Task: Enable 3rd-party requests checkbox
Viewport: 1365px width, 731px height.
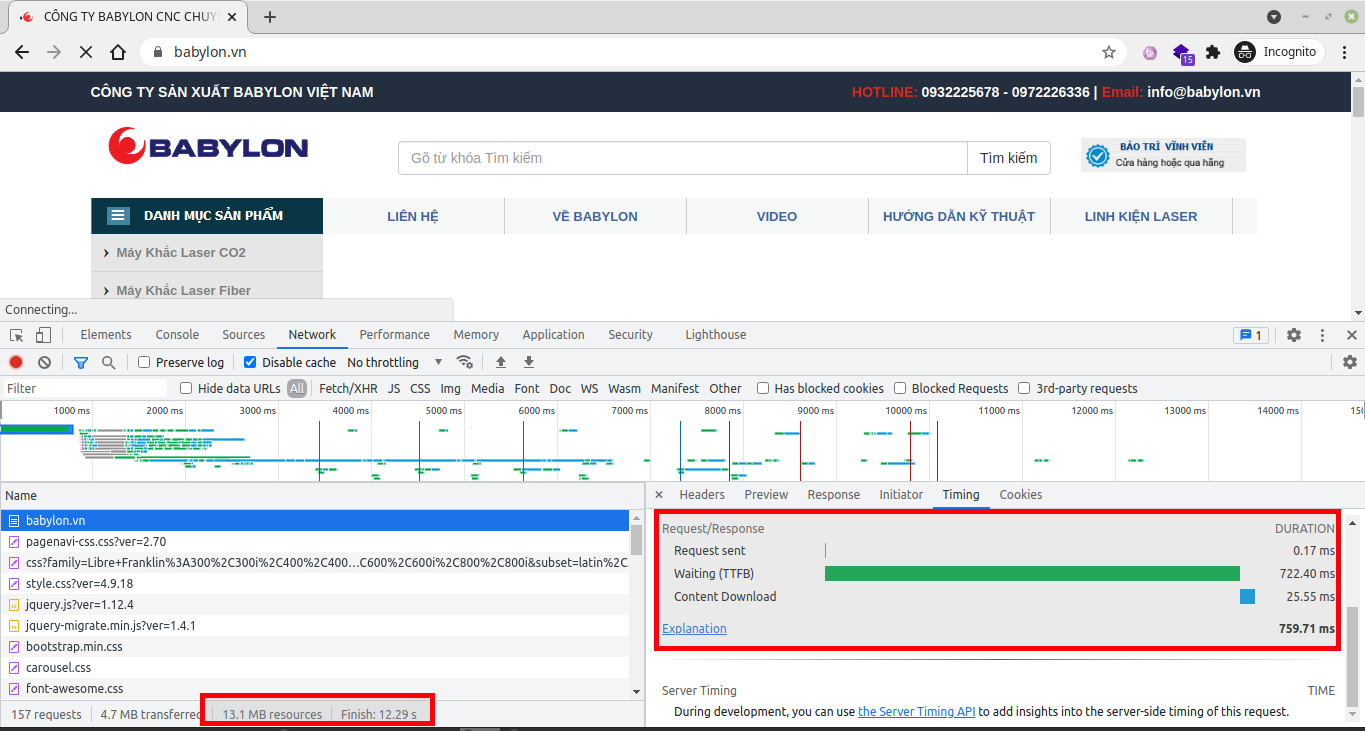Action: (1024, 388)
